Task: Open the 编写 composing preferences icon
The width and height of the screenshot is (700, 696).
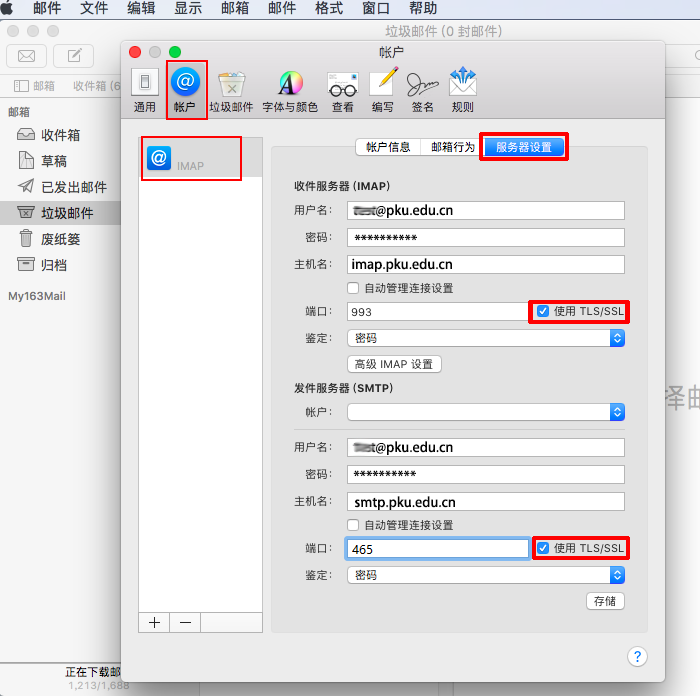Action: [383, 90]
